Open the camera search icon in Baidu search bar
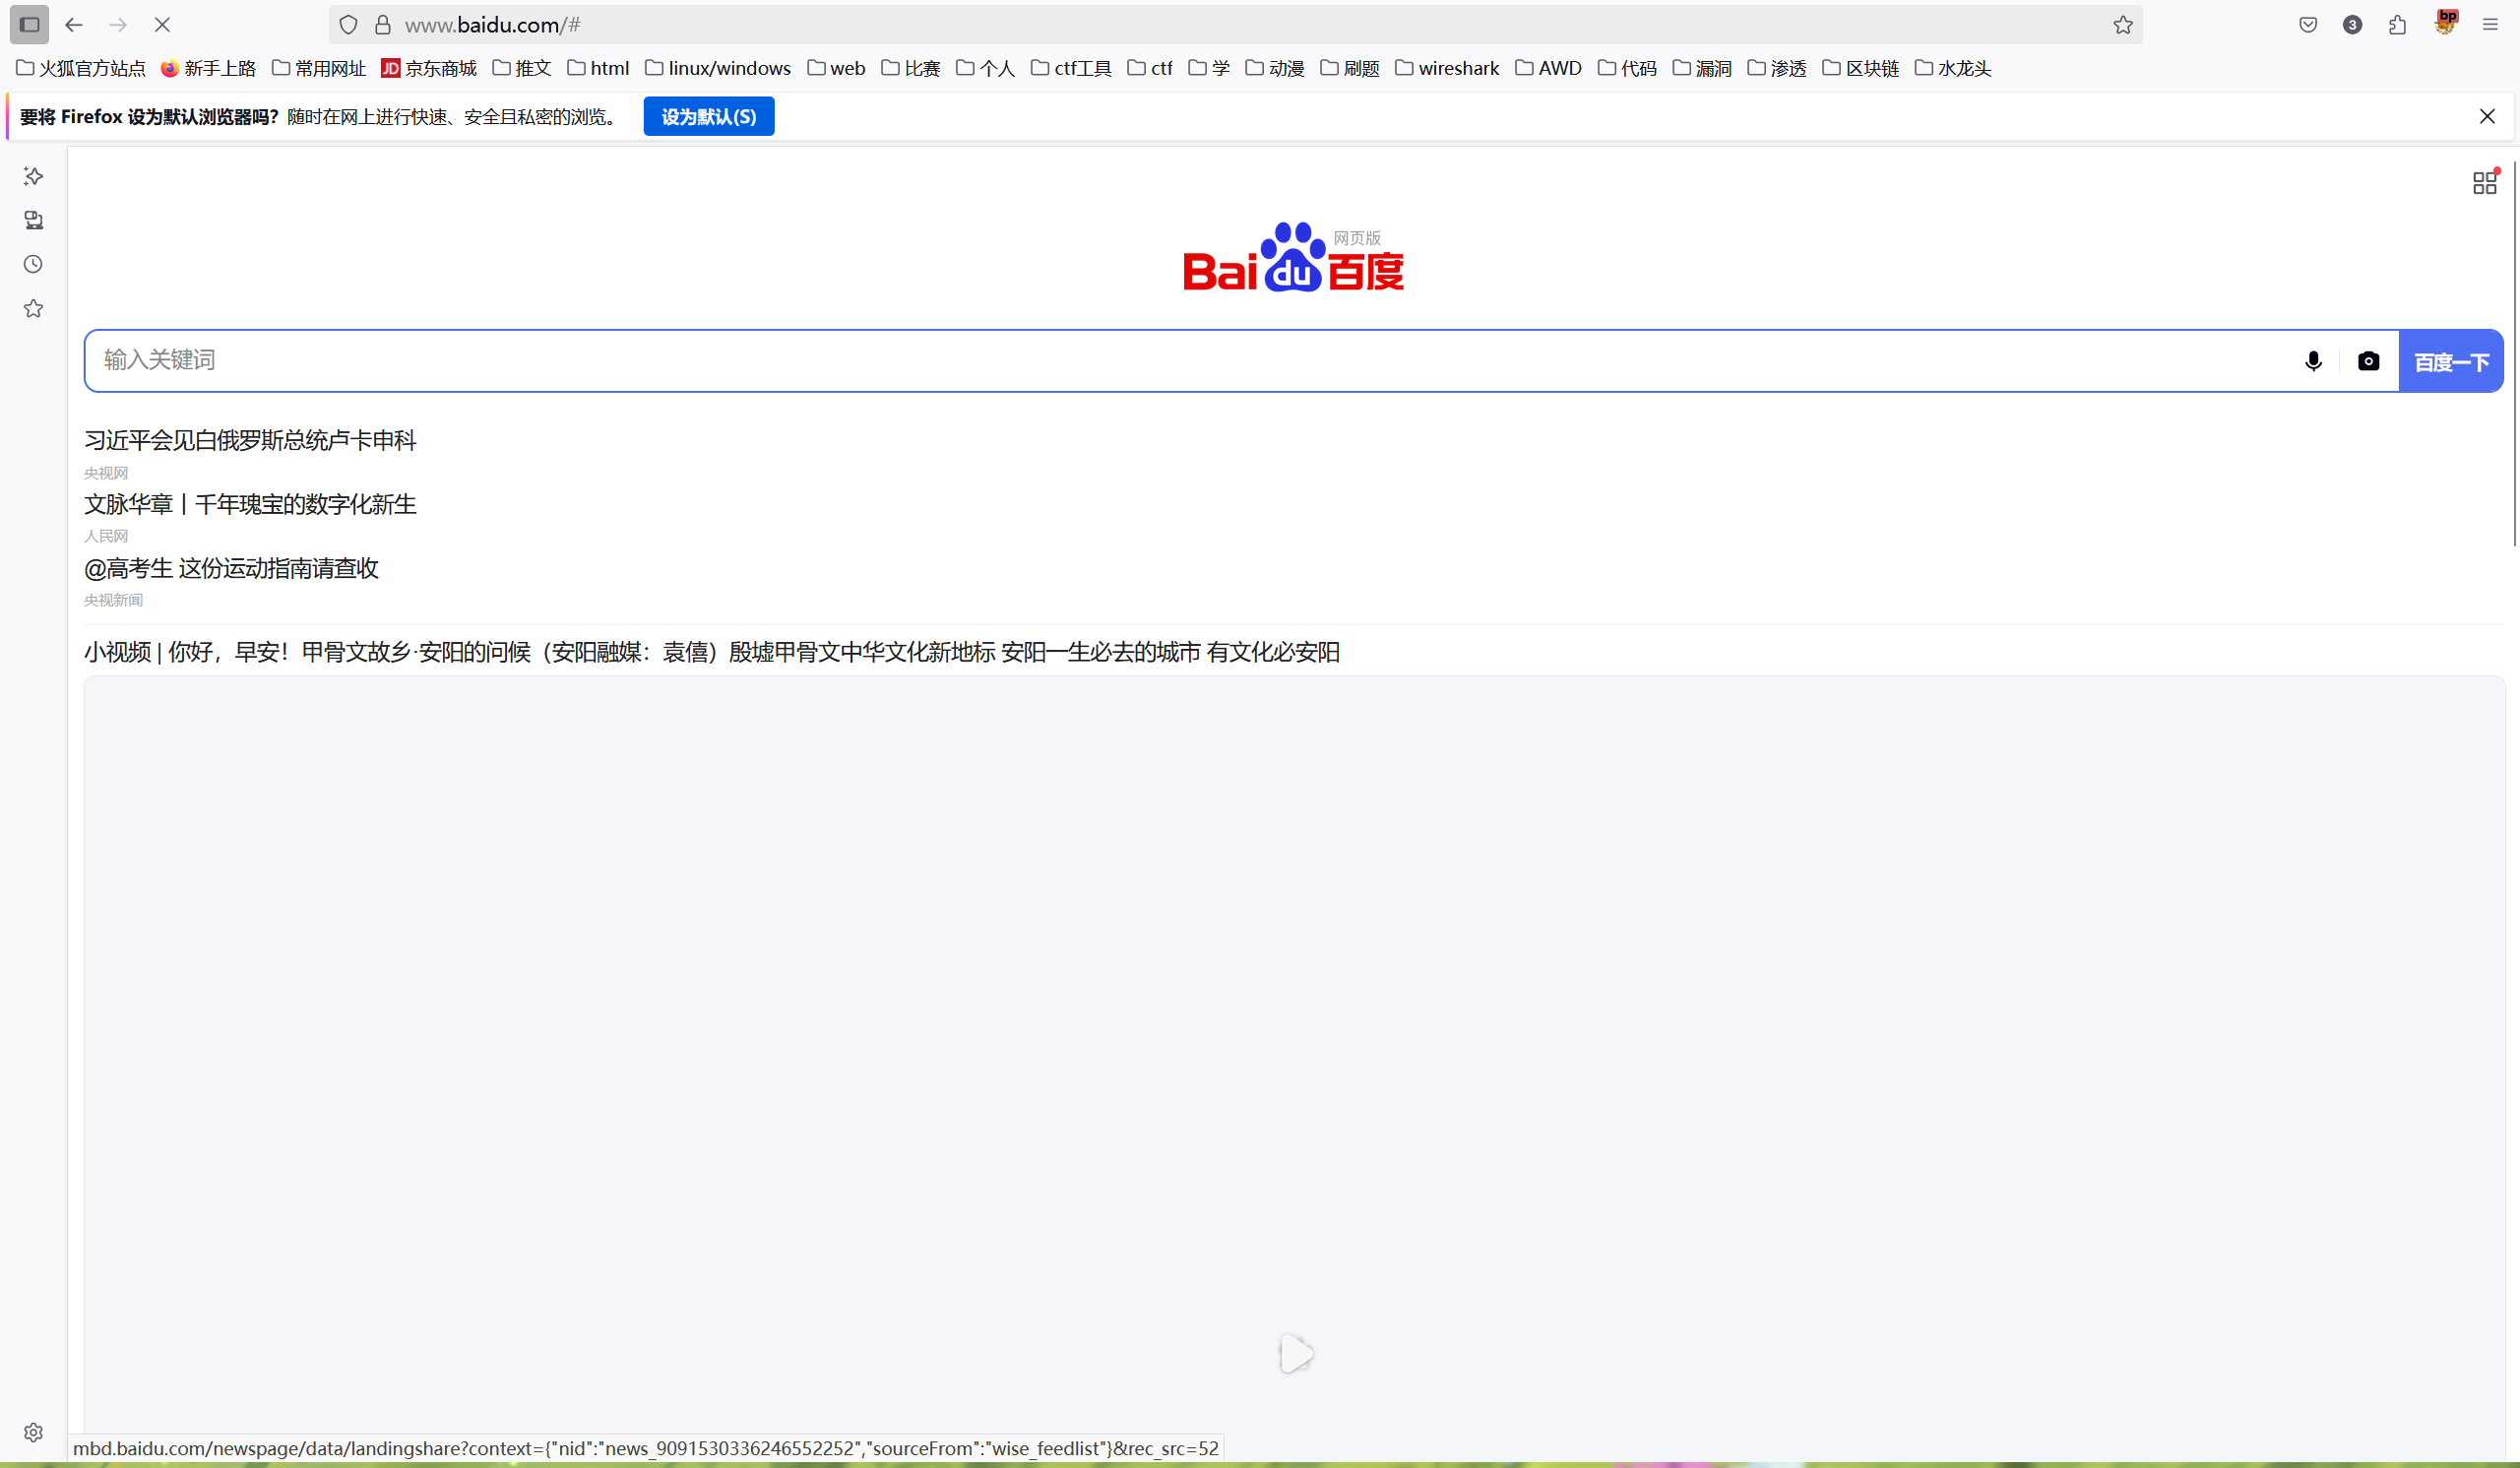The height and width of the screenshot is (1468, 2520). point(2369,361)
